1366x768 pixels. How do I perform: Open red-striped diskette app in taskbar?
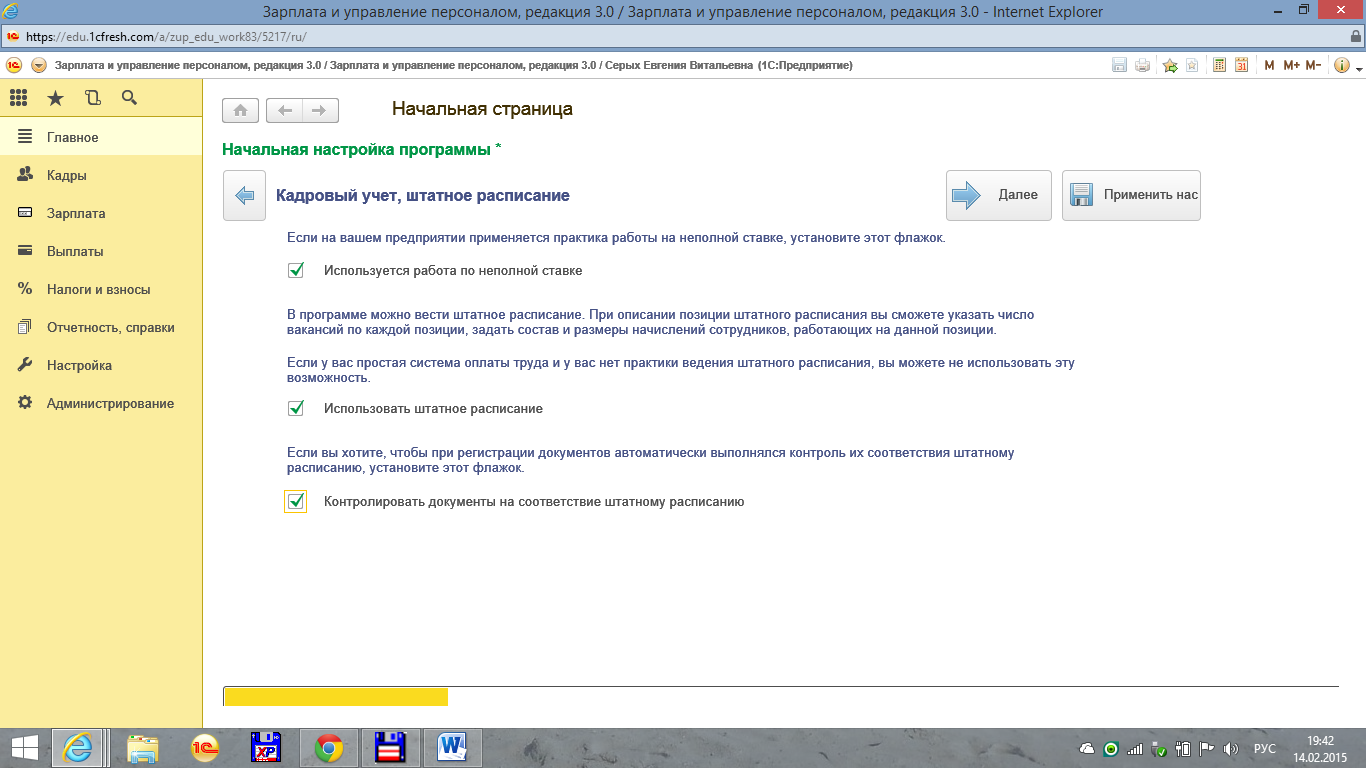(390, 748)
